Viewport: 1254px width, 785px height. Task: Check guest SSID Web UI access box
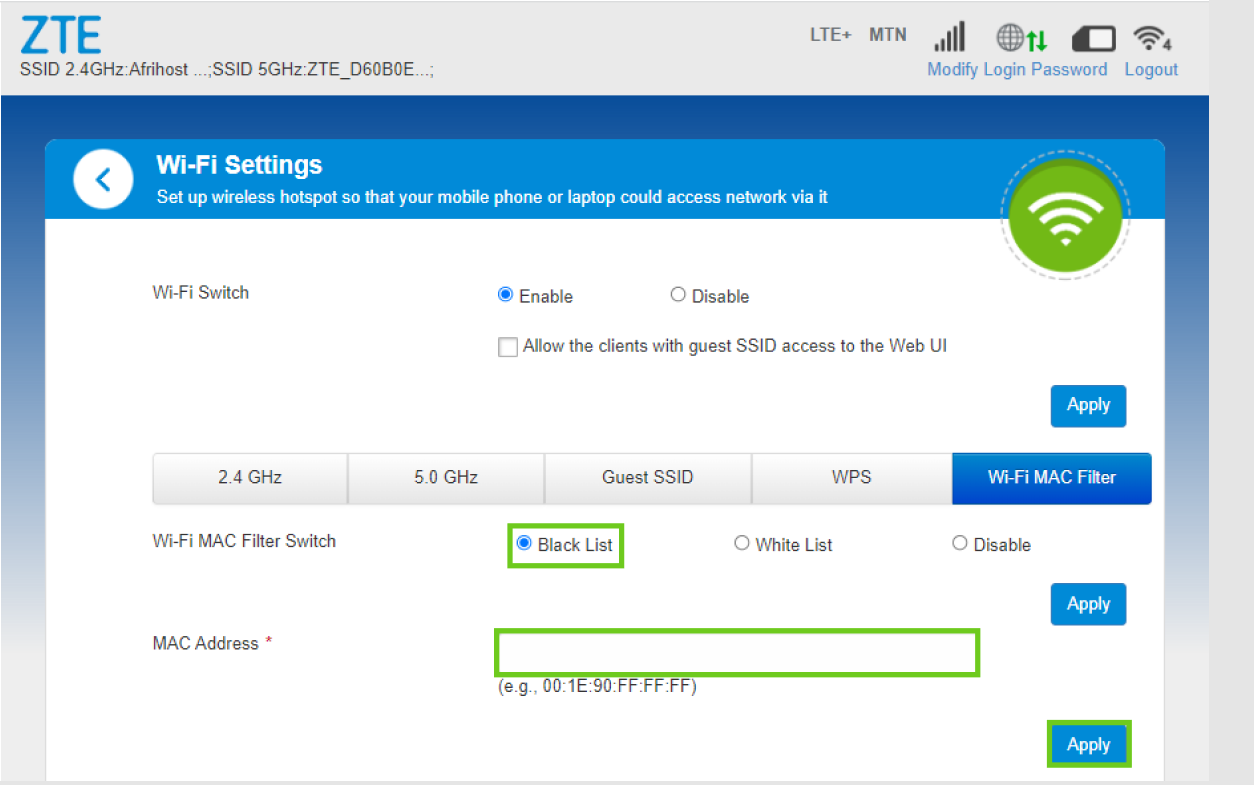pyautogui.click(x=508, y=347)
